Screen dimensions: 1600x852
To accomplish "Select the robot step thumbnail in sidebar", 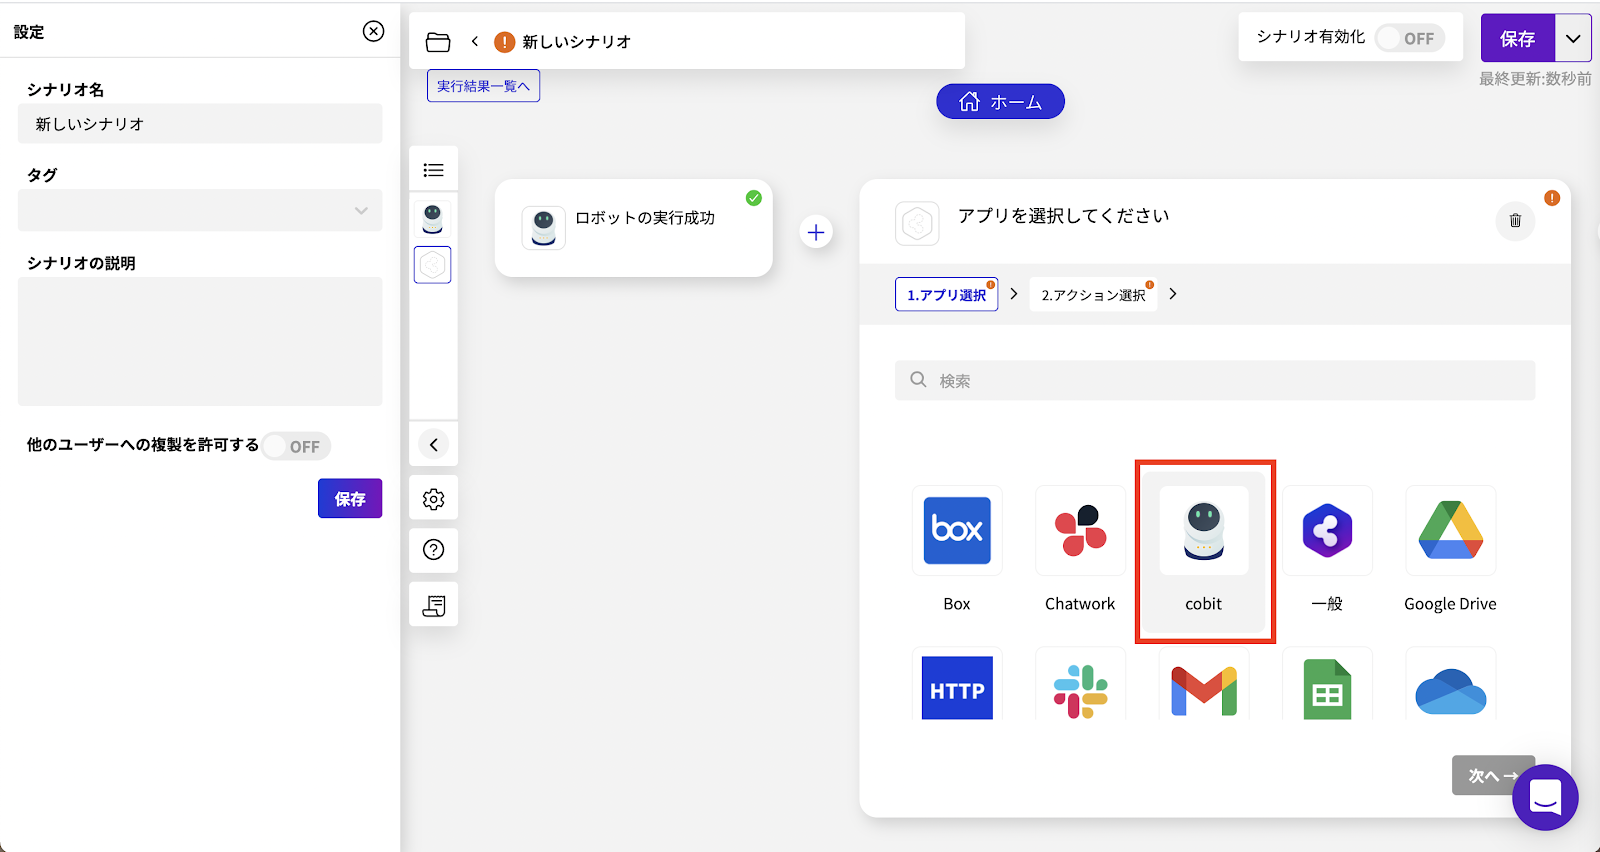I will point(433,218).
